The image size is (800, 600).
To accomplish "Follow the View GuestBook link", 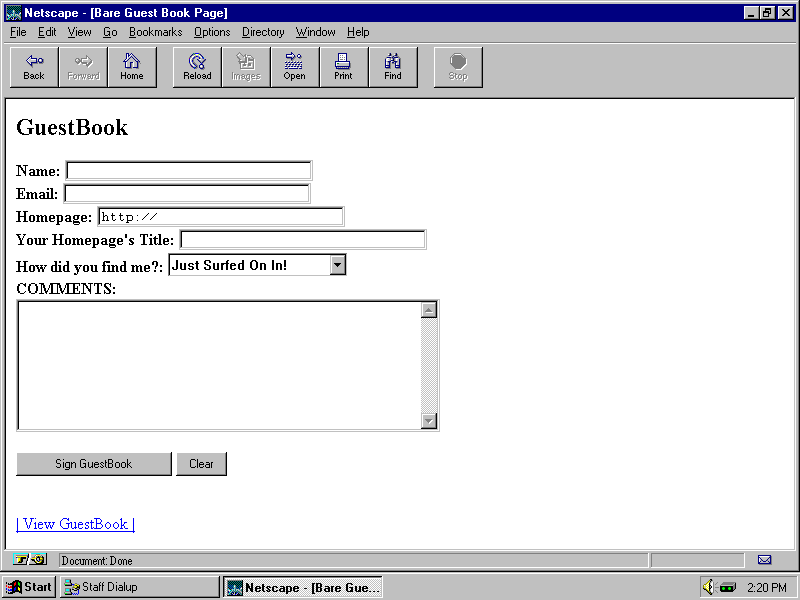I will pyautogui.click(x=76, y=524).
